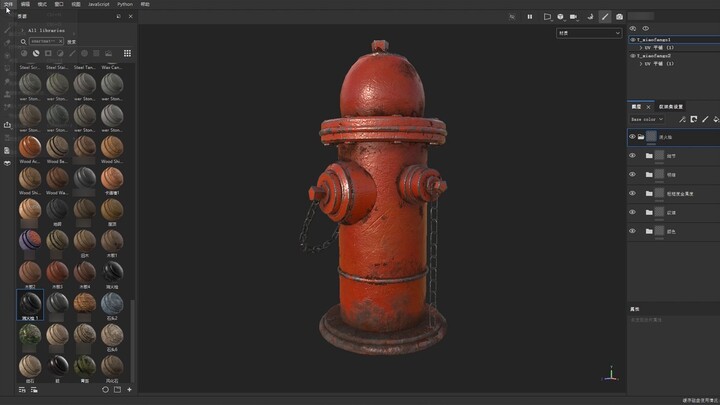Open the Python menu
Image resolution: width=720 pixels, height=405 pixels.
[x=125, y=4]
